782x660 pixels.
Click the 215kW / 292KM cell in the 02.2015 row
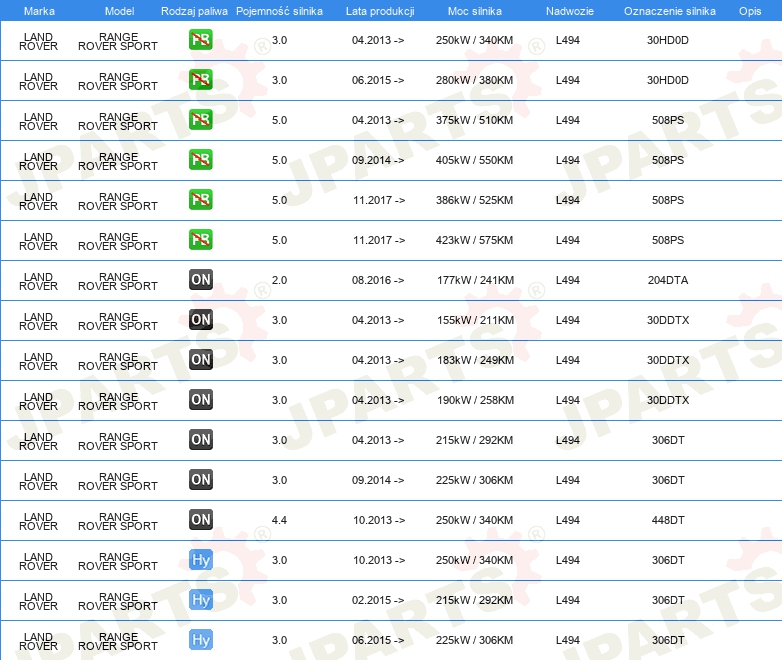[474, 600]
